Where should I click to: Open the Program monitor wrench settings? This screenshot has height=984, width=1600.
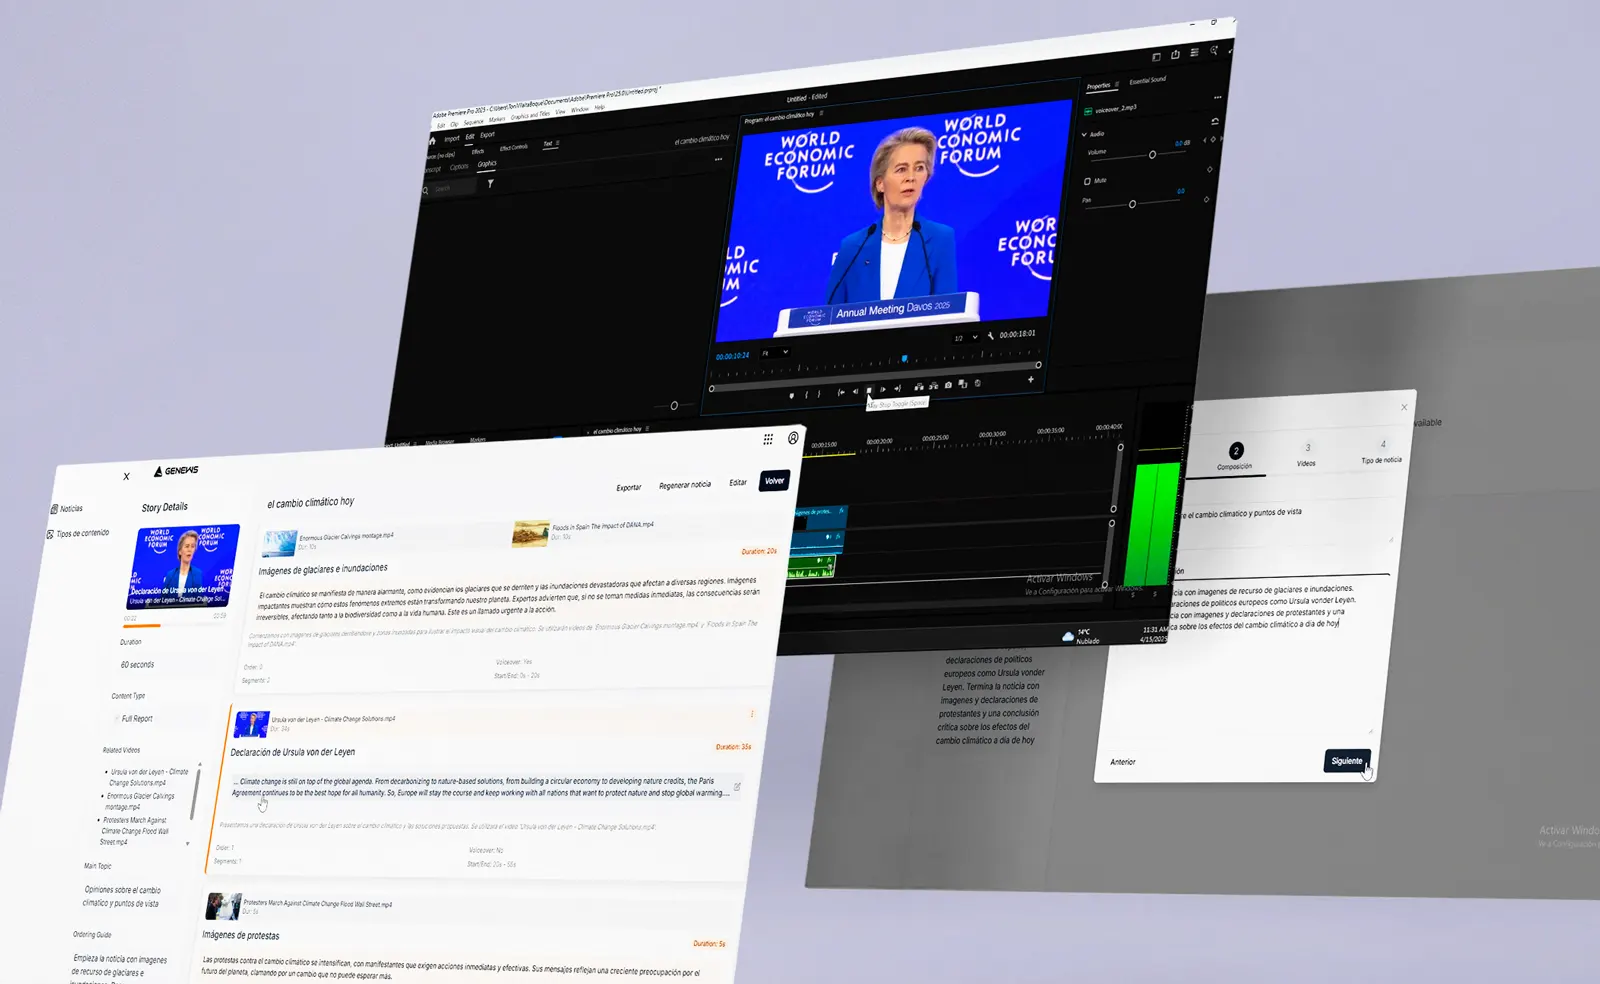tap(991, 336)
